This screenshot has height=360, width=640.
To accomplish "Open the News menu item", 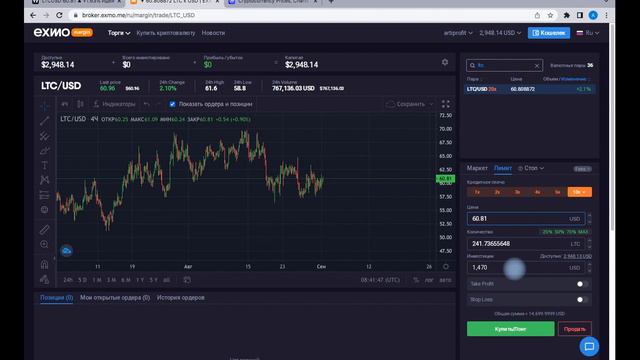I will (213, 33).
